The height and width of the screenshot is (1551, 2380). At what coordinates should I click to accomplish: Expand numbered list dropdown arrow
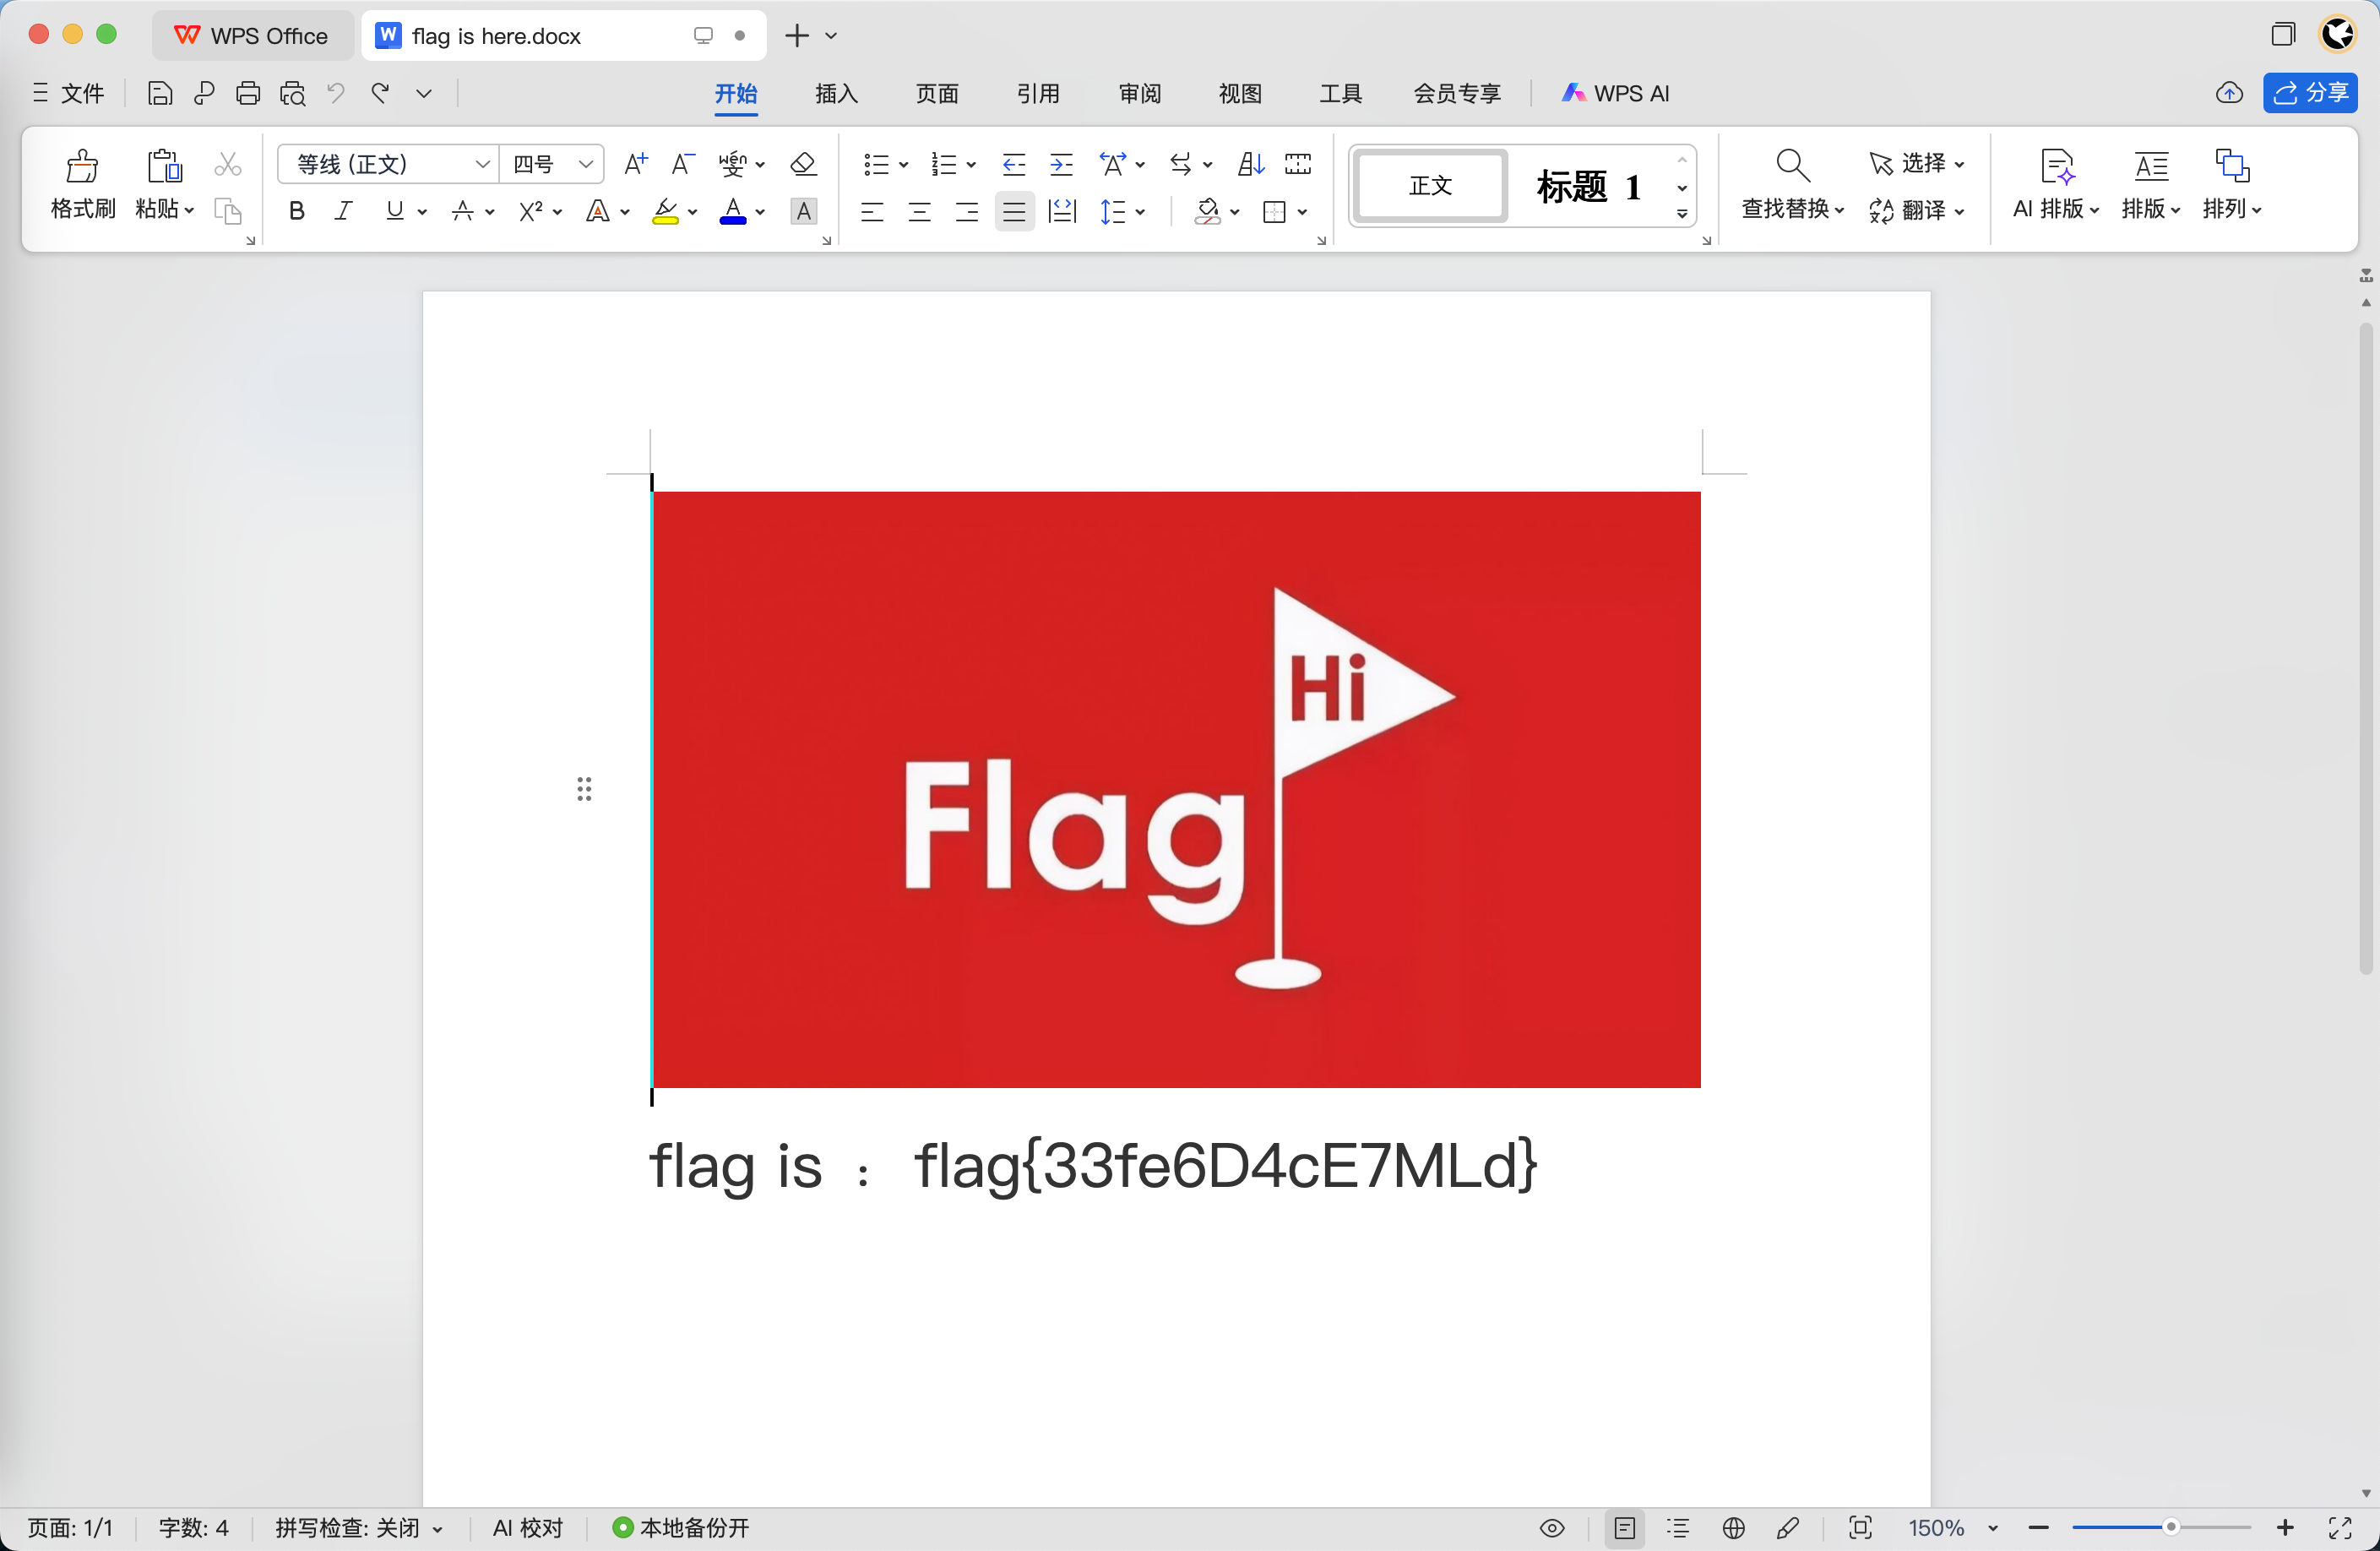[x=971, y=165]
